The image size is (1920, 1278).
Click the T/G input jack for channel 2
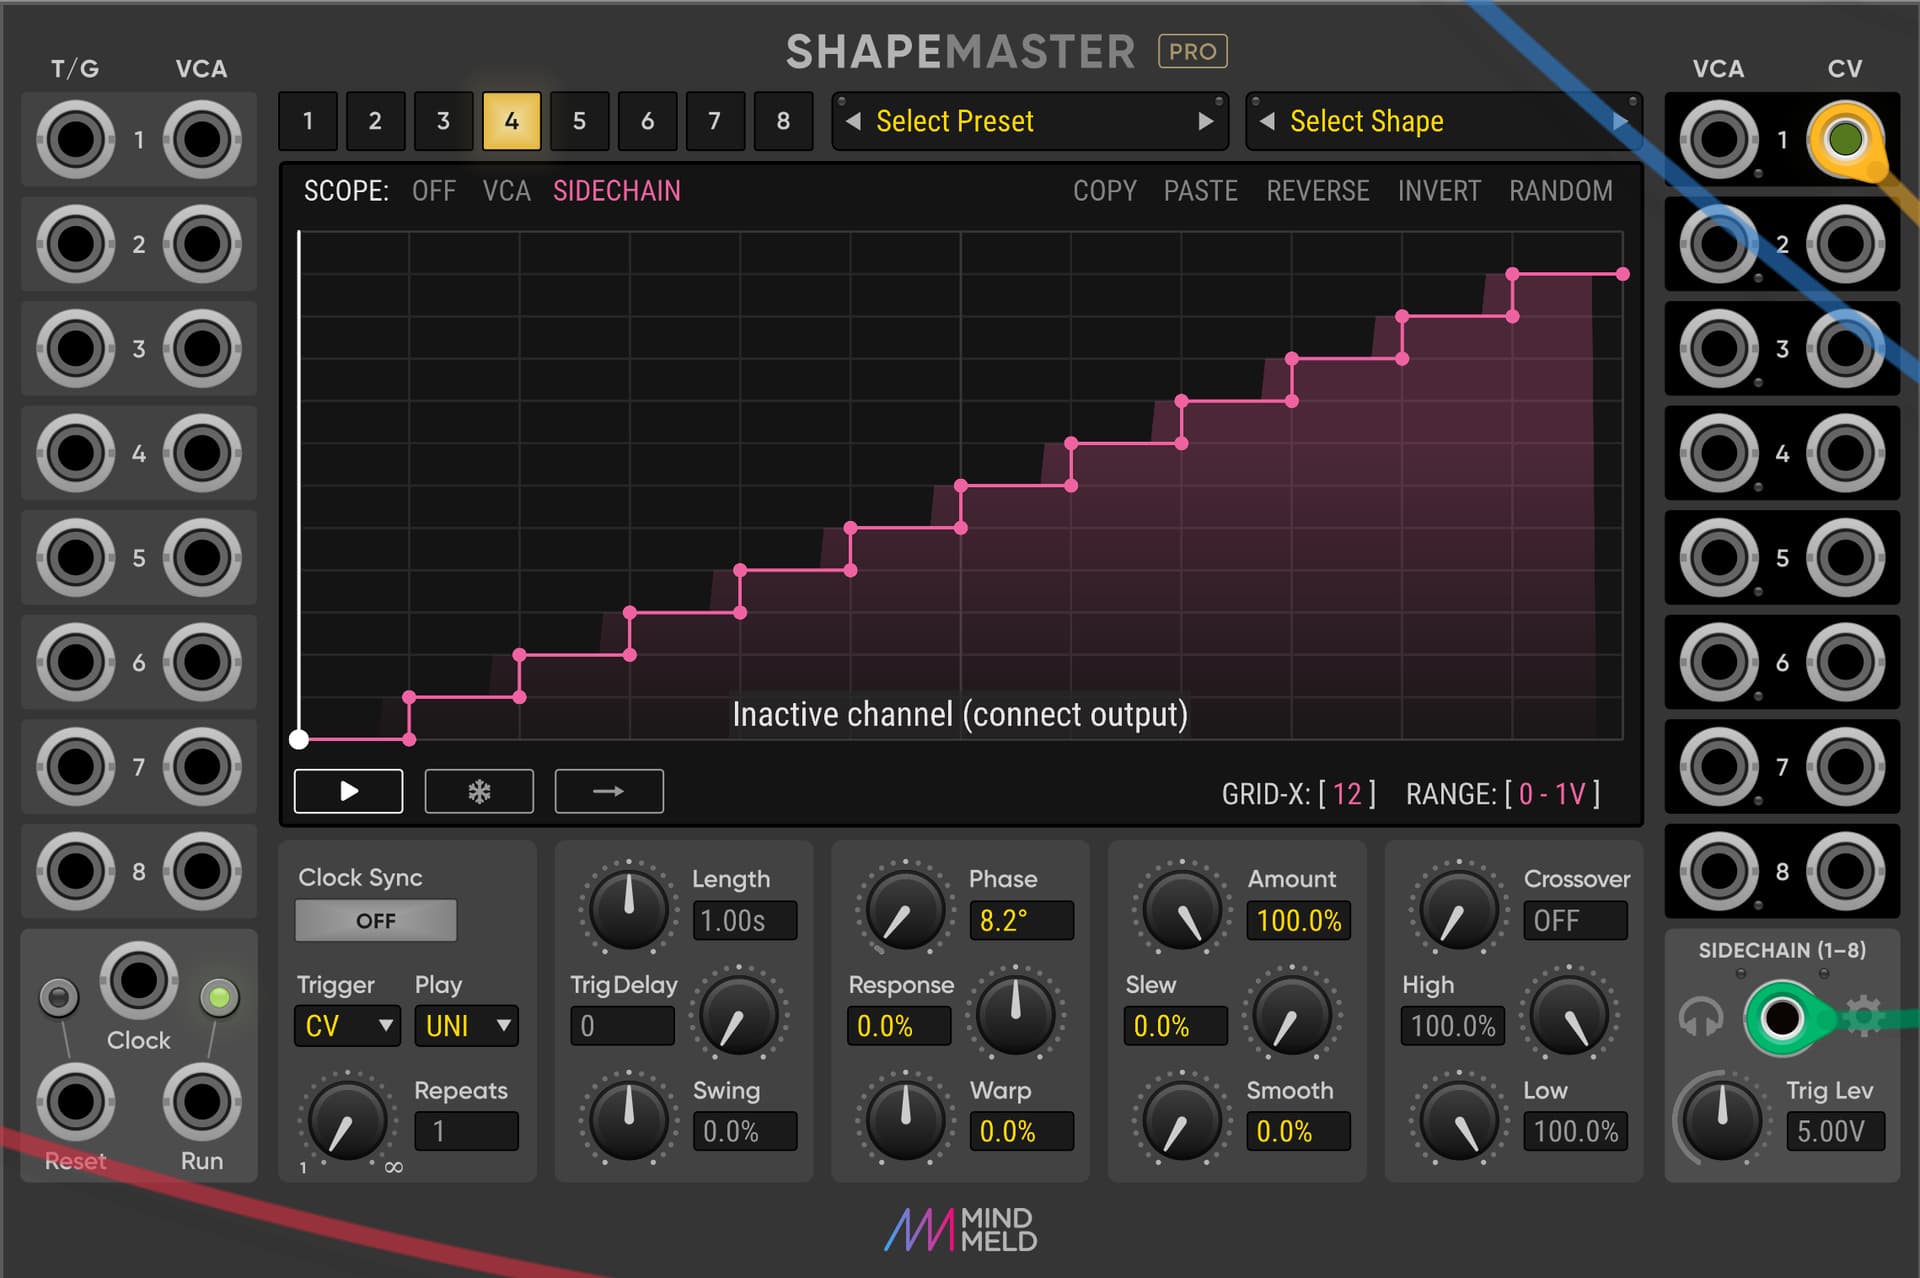pos(75,244)
